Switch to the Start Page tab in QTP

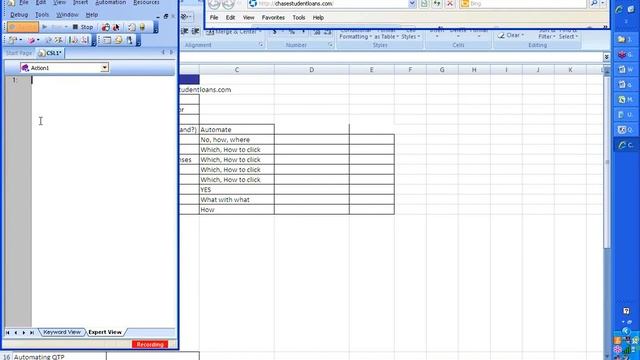19,53
